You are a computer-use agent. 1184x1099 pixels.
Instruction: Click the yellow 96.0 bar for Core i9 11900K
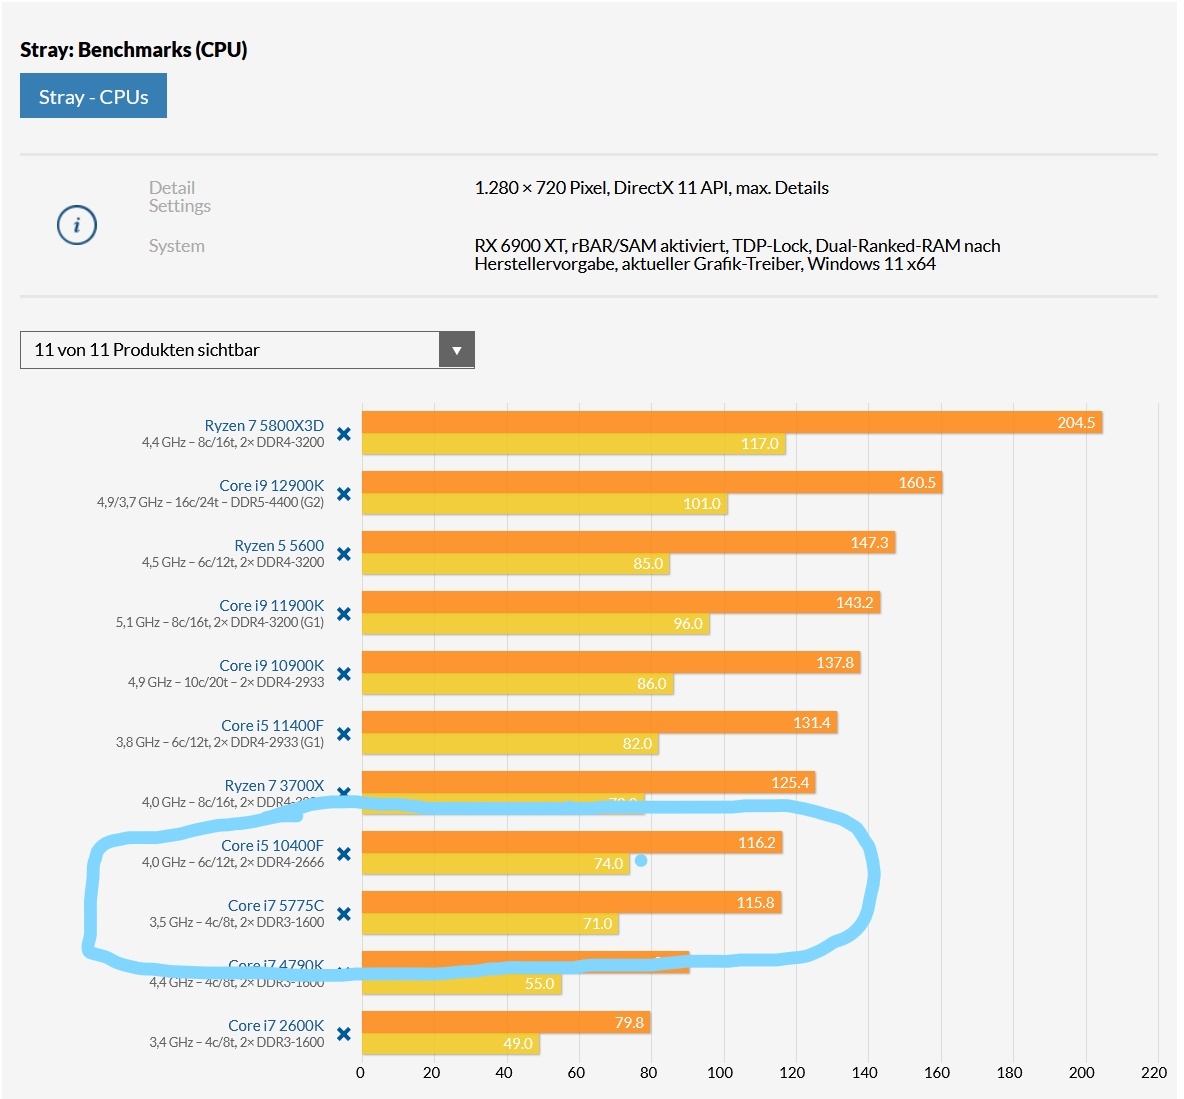click(535, 623)
